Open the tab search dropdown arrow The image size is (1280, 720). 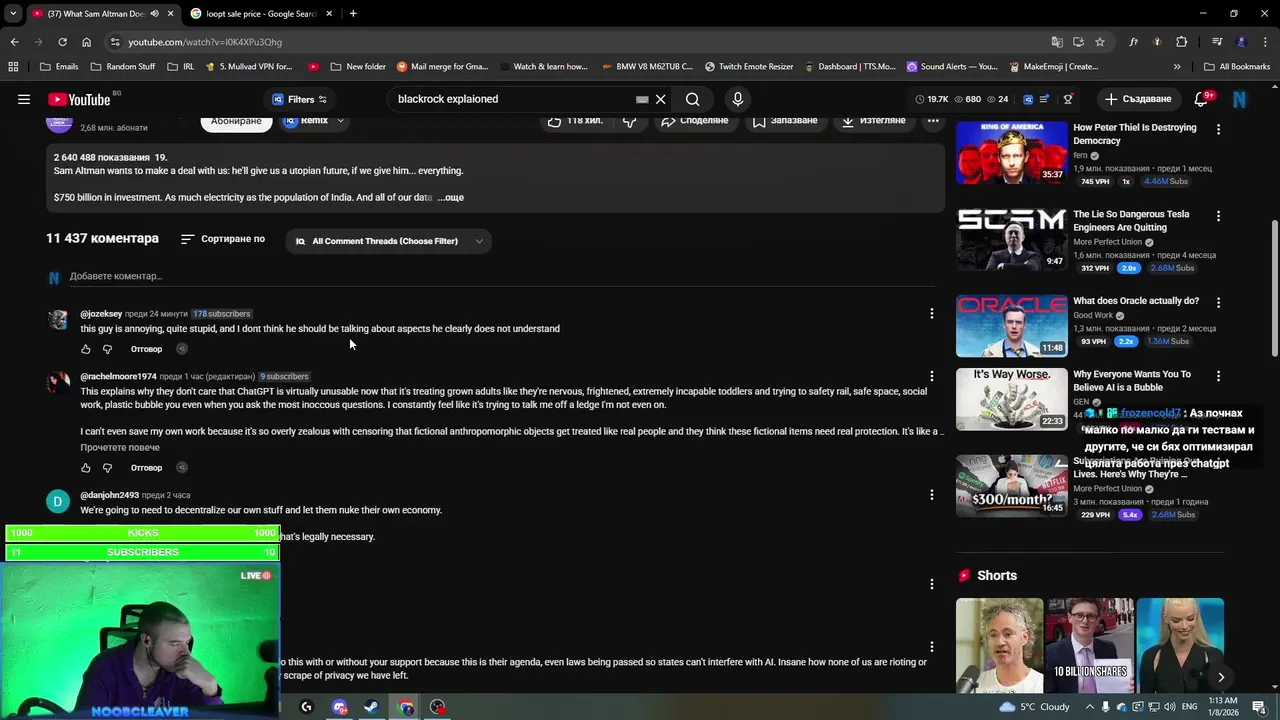(x=13, y=14)
